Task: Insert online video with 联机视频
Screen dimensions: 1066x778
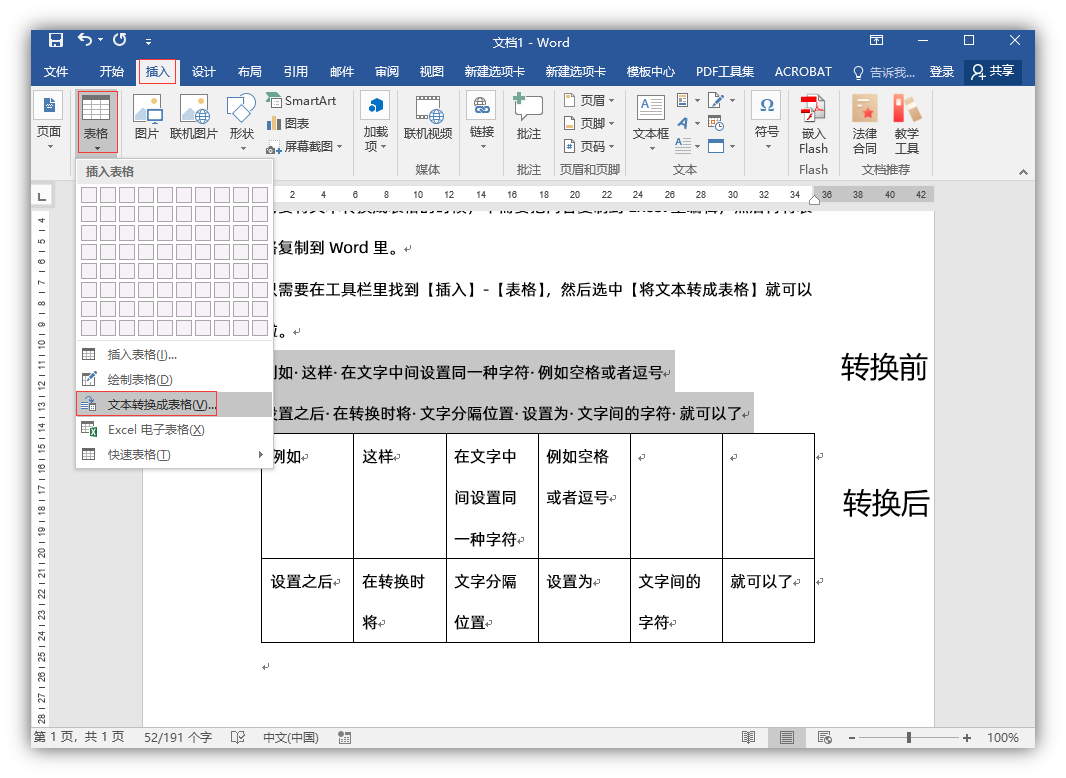Action: 428,119
